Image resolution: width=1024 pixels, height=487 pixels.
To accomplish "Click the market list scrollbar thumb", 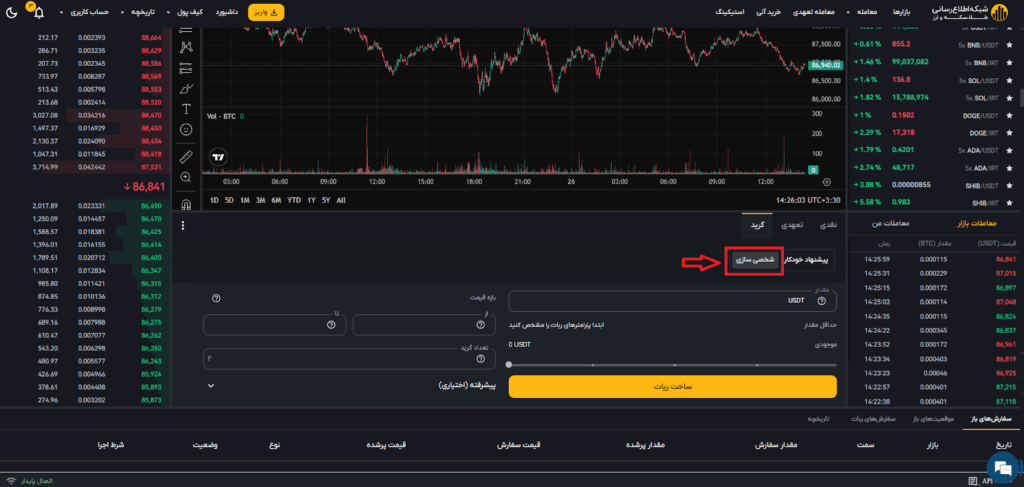I will coord(1021,97).
